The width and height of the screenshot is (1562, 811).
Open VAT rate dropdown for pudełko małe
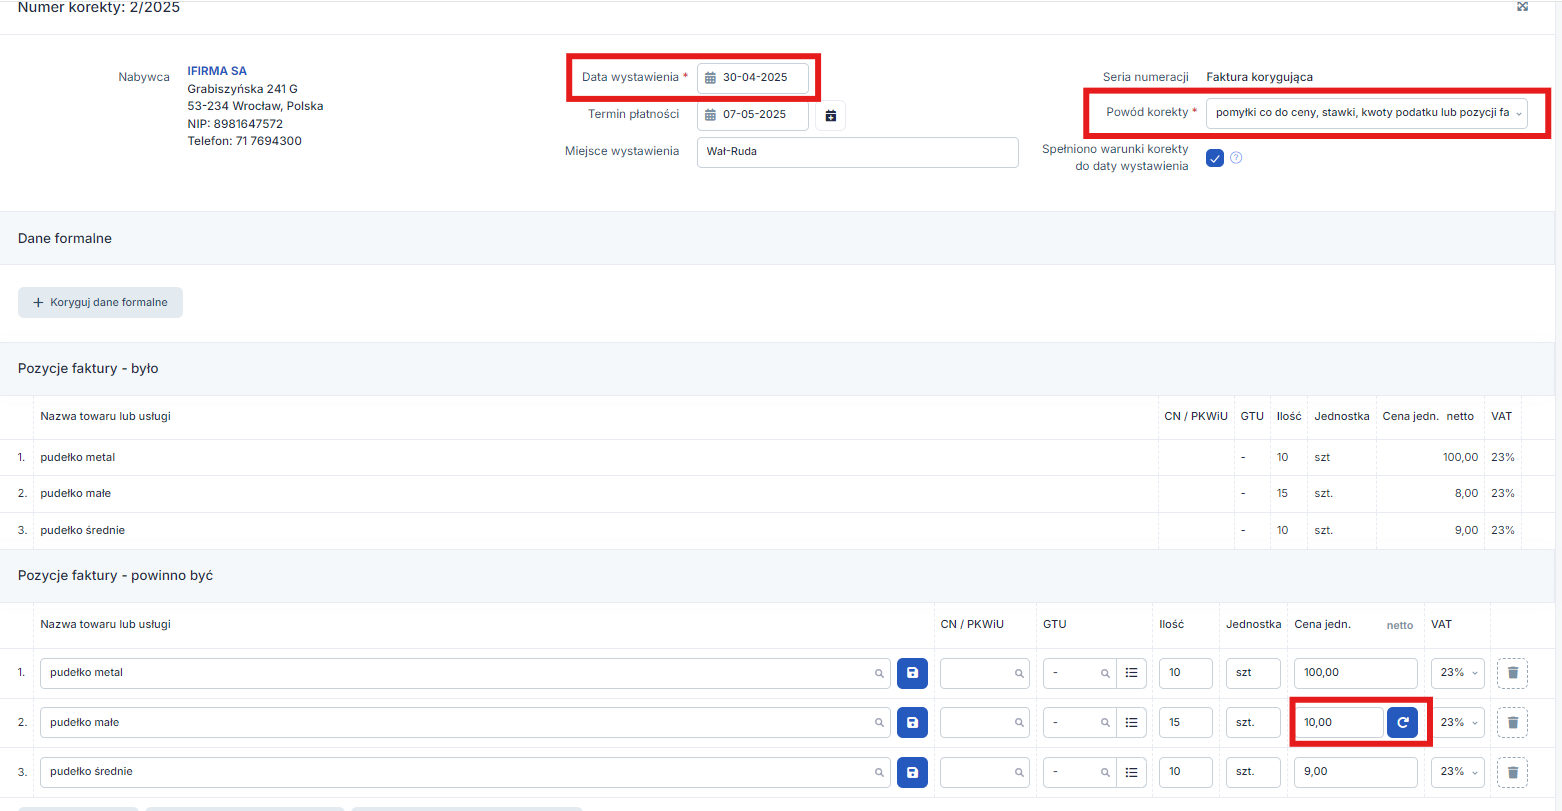click(1458, 722)
